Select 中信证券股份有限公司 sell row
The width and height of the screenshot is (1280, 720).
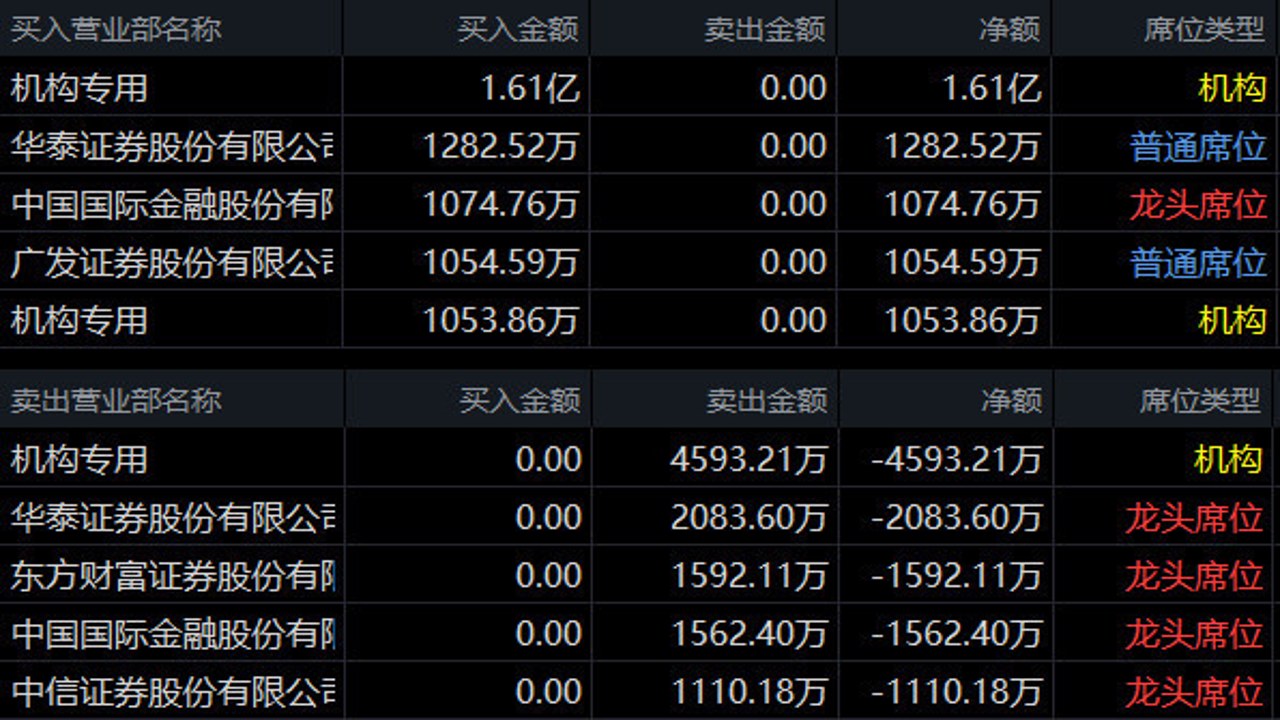[640, 691]
